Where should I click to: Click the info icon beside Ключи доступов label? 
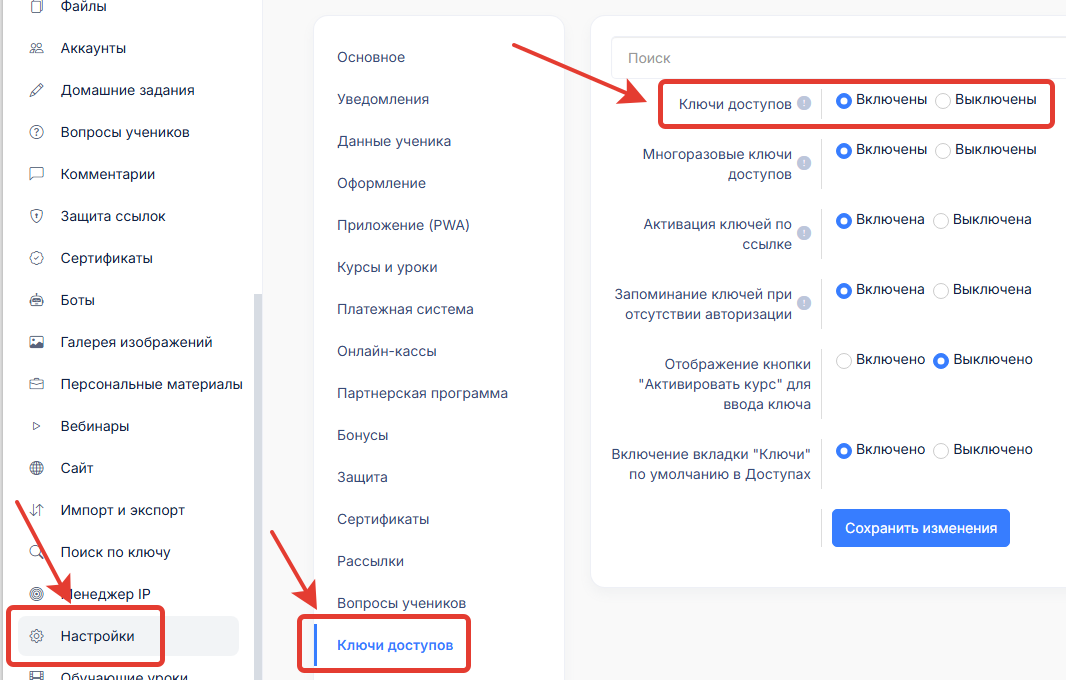point(804,104)
